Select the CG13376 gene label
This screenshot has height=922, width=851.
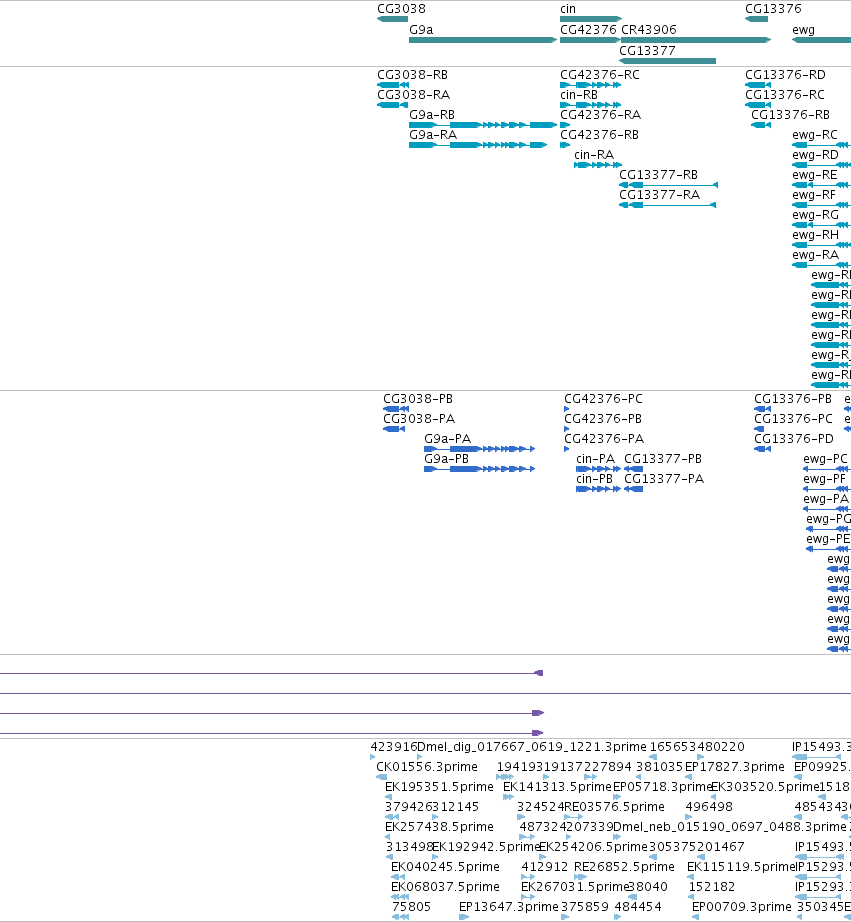coord(773,9)
